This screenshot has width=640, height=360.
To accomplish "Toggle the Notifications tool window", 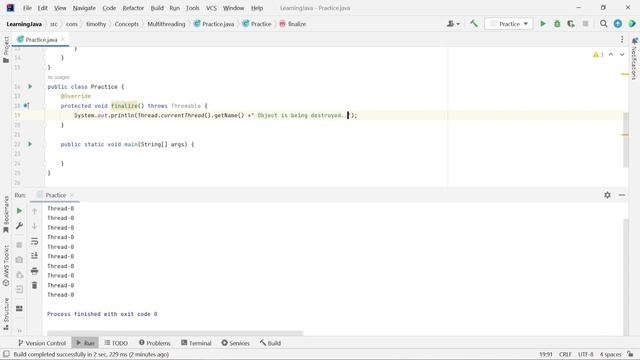I will tap(634, 59).
